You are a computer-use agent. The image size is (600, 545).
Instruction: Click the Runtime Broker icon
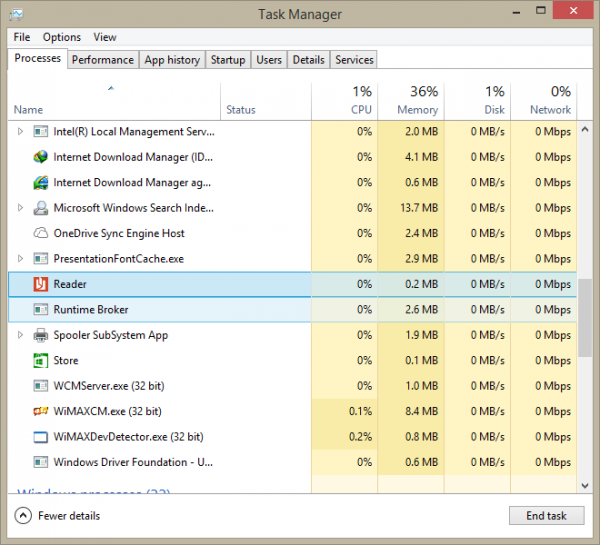(41, 309)
